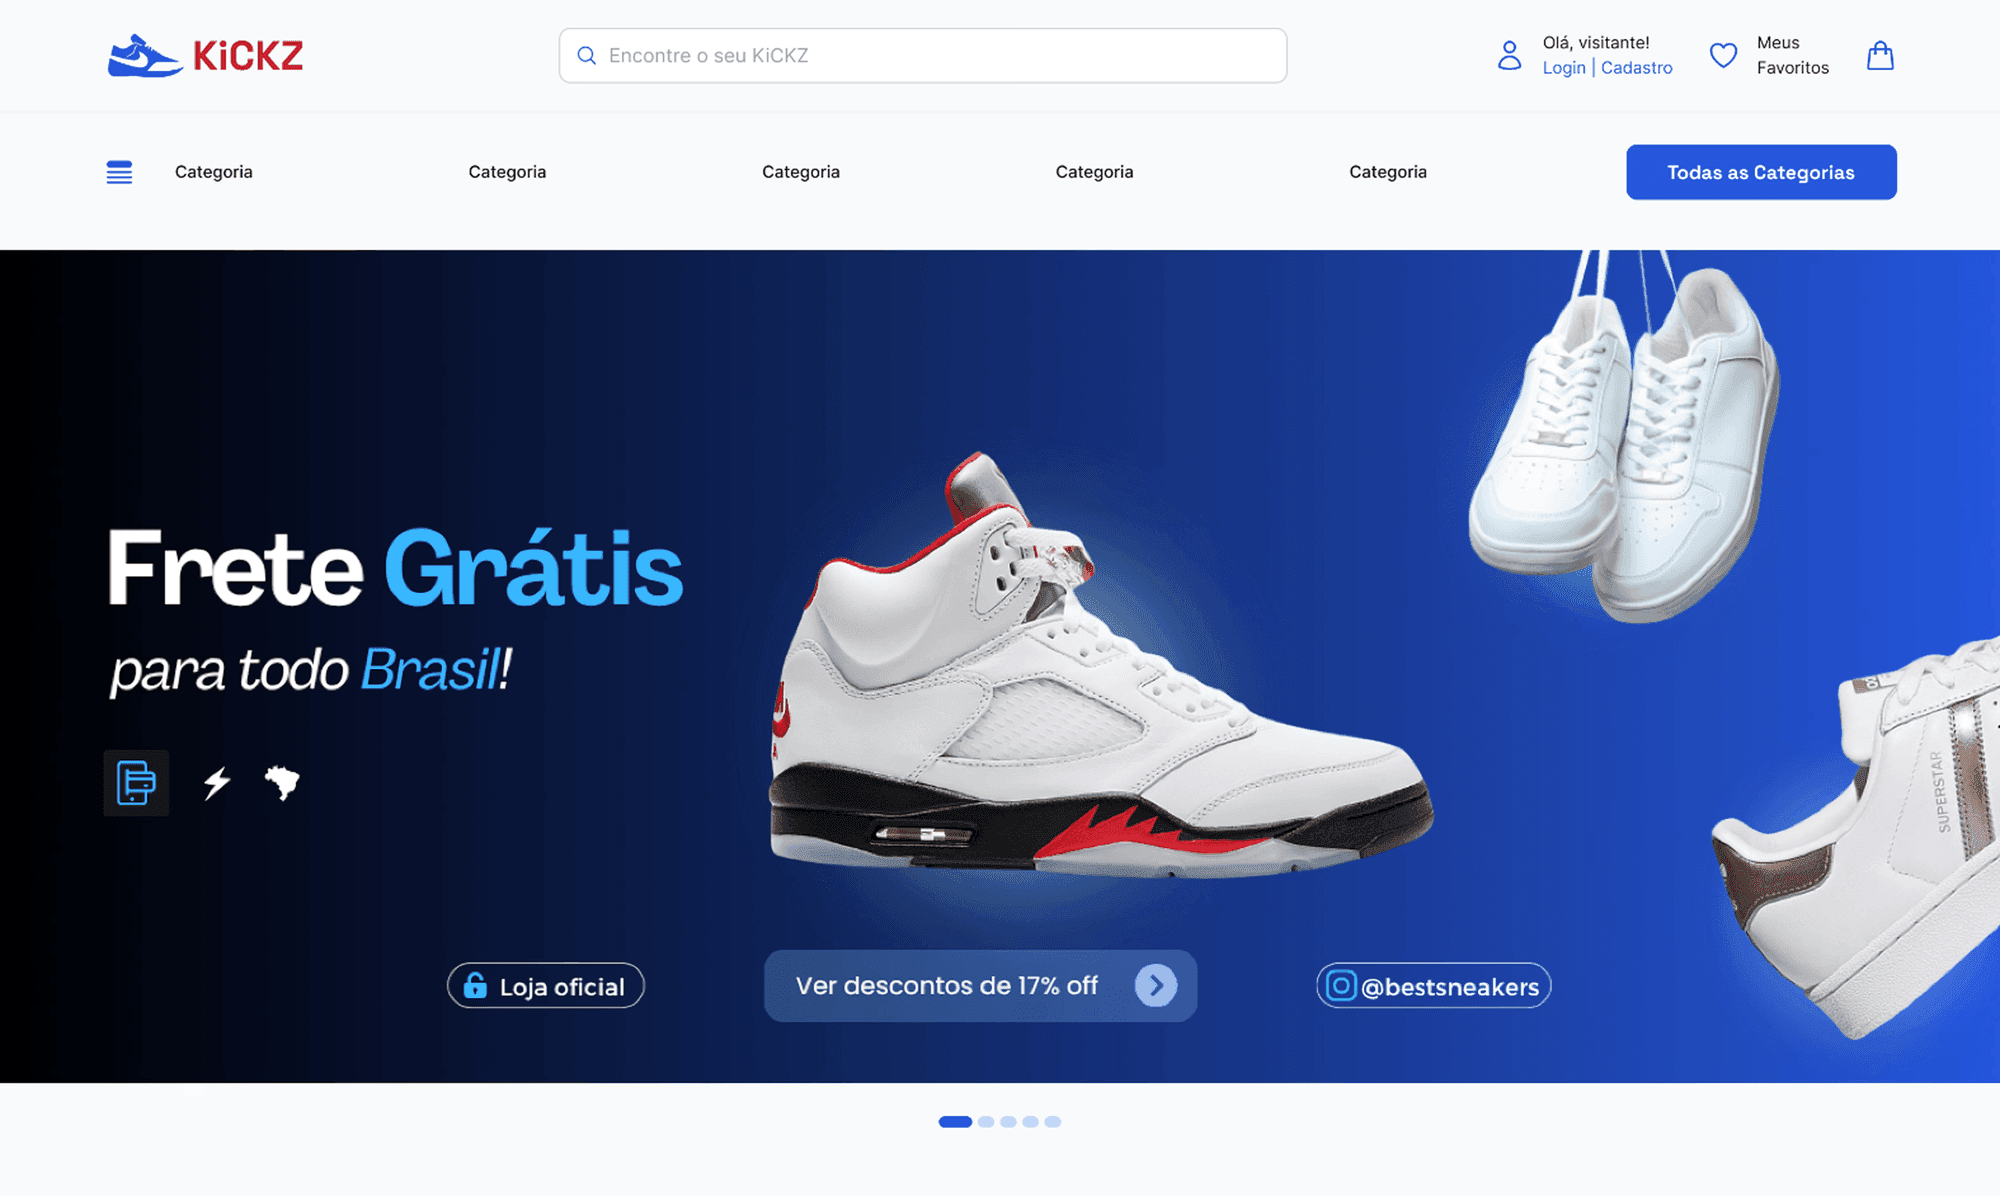The width and height of the screenshot is (2000, 1196).
Task: Open the Login link
Action: 1564,68
